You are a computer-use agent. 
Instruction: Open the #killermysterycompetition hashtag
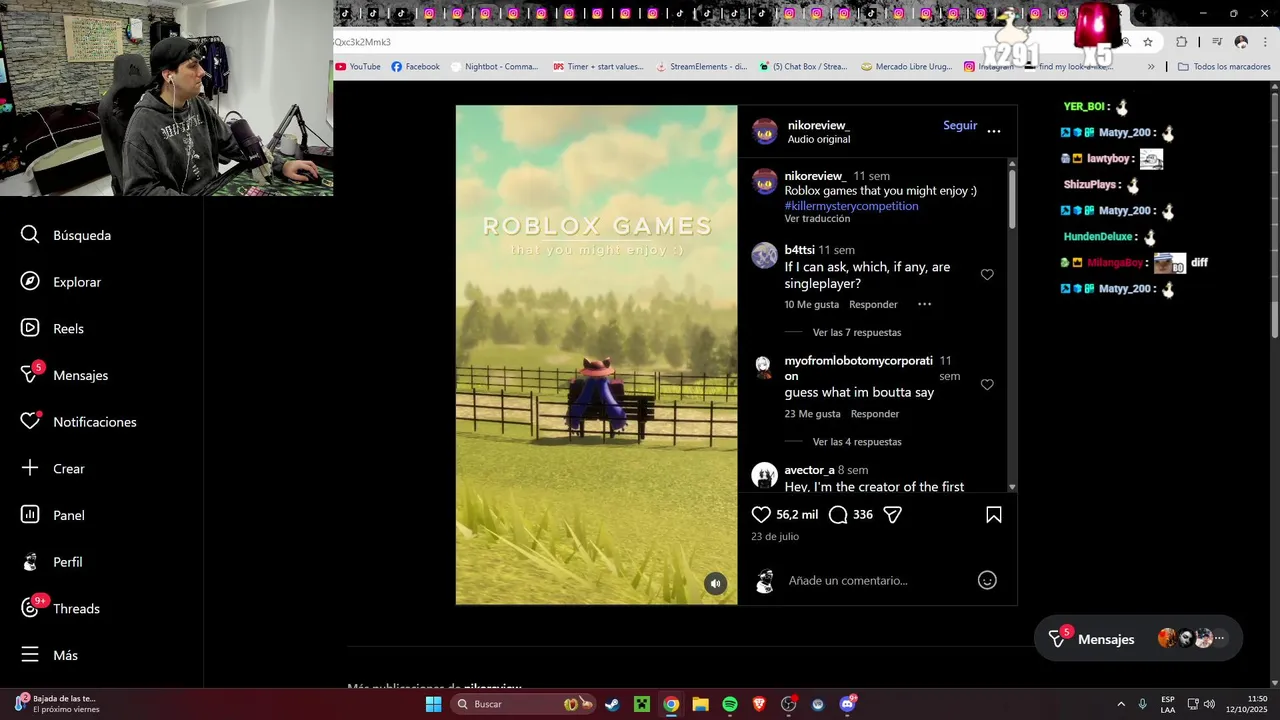coord(851,206)
